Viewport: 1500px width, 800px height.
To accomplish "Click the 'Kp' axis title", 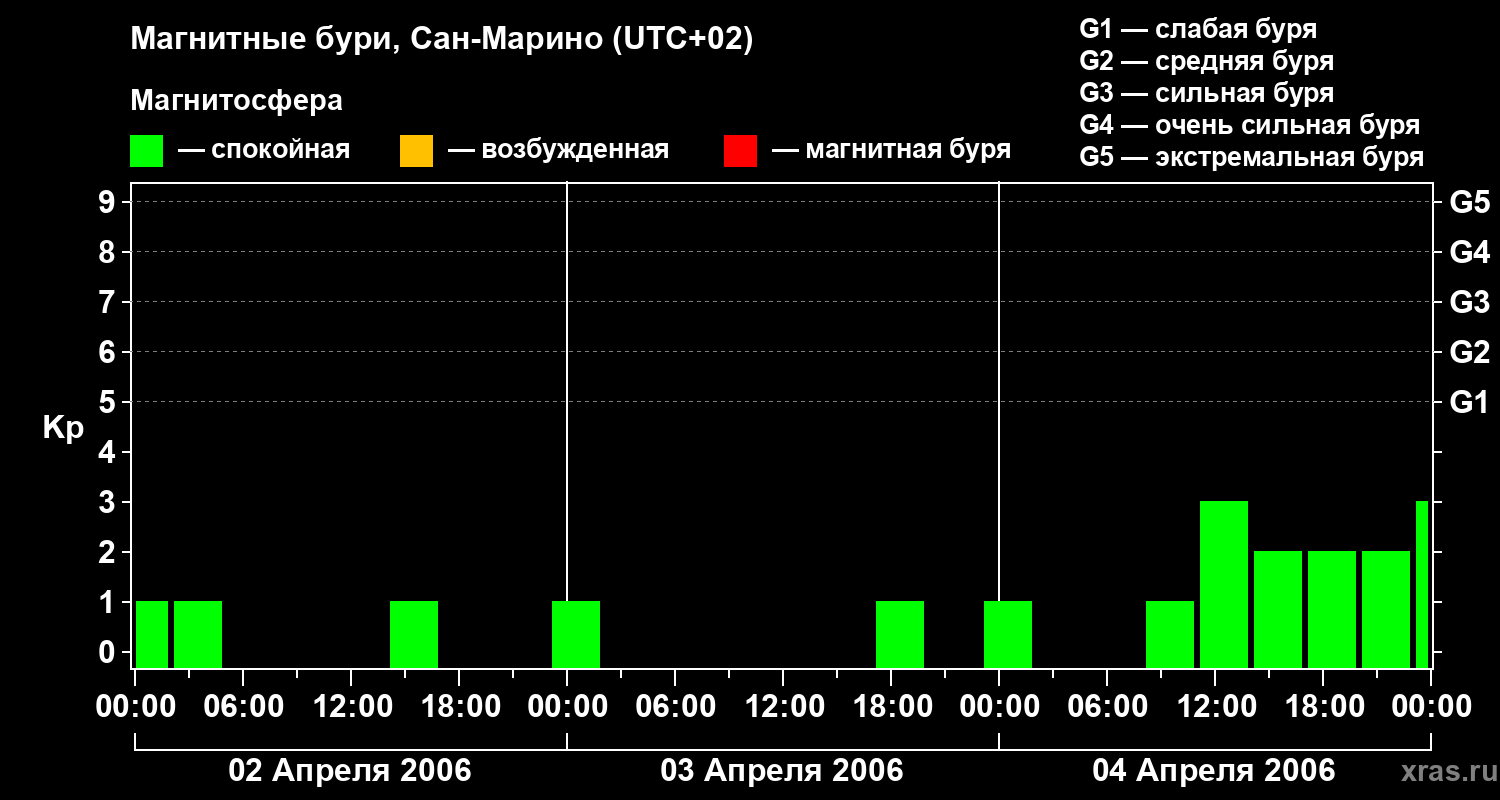I will pyautogui.click(x=64, y=428).
